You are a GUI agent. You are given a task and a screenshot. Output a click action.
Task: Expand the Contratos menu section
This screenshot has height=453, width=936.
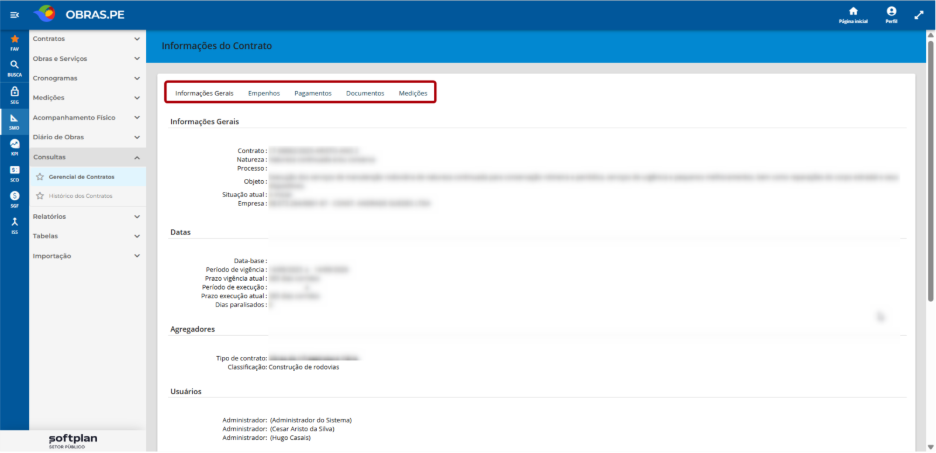[x=87, y=39]
